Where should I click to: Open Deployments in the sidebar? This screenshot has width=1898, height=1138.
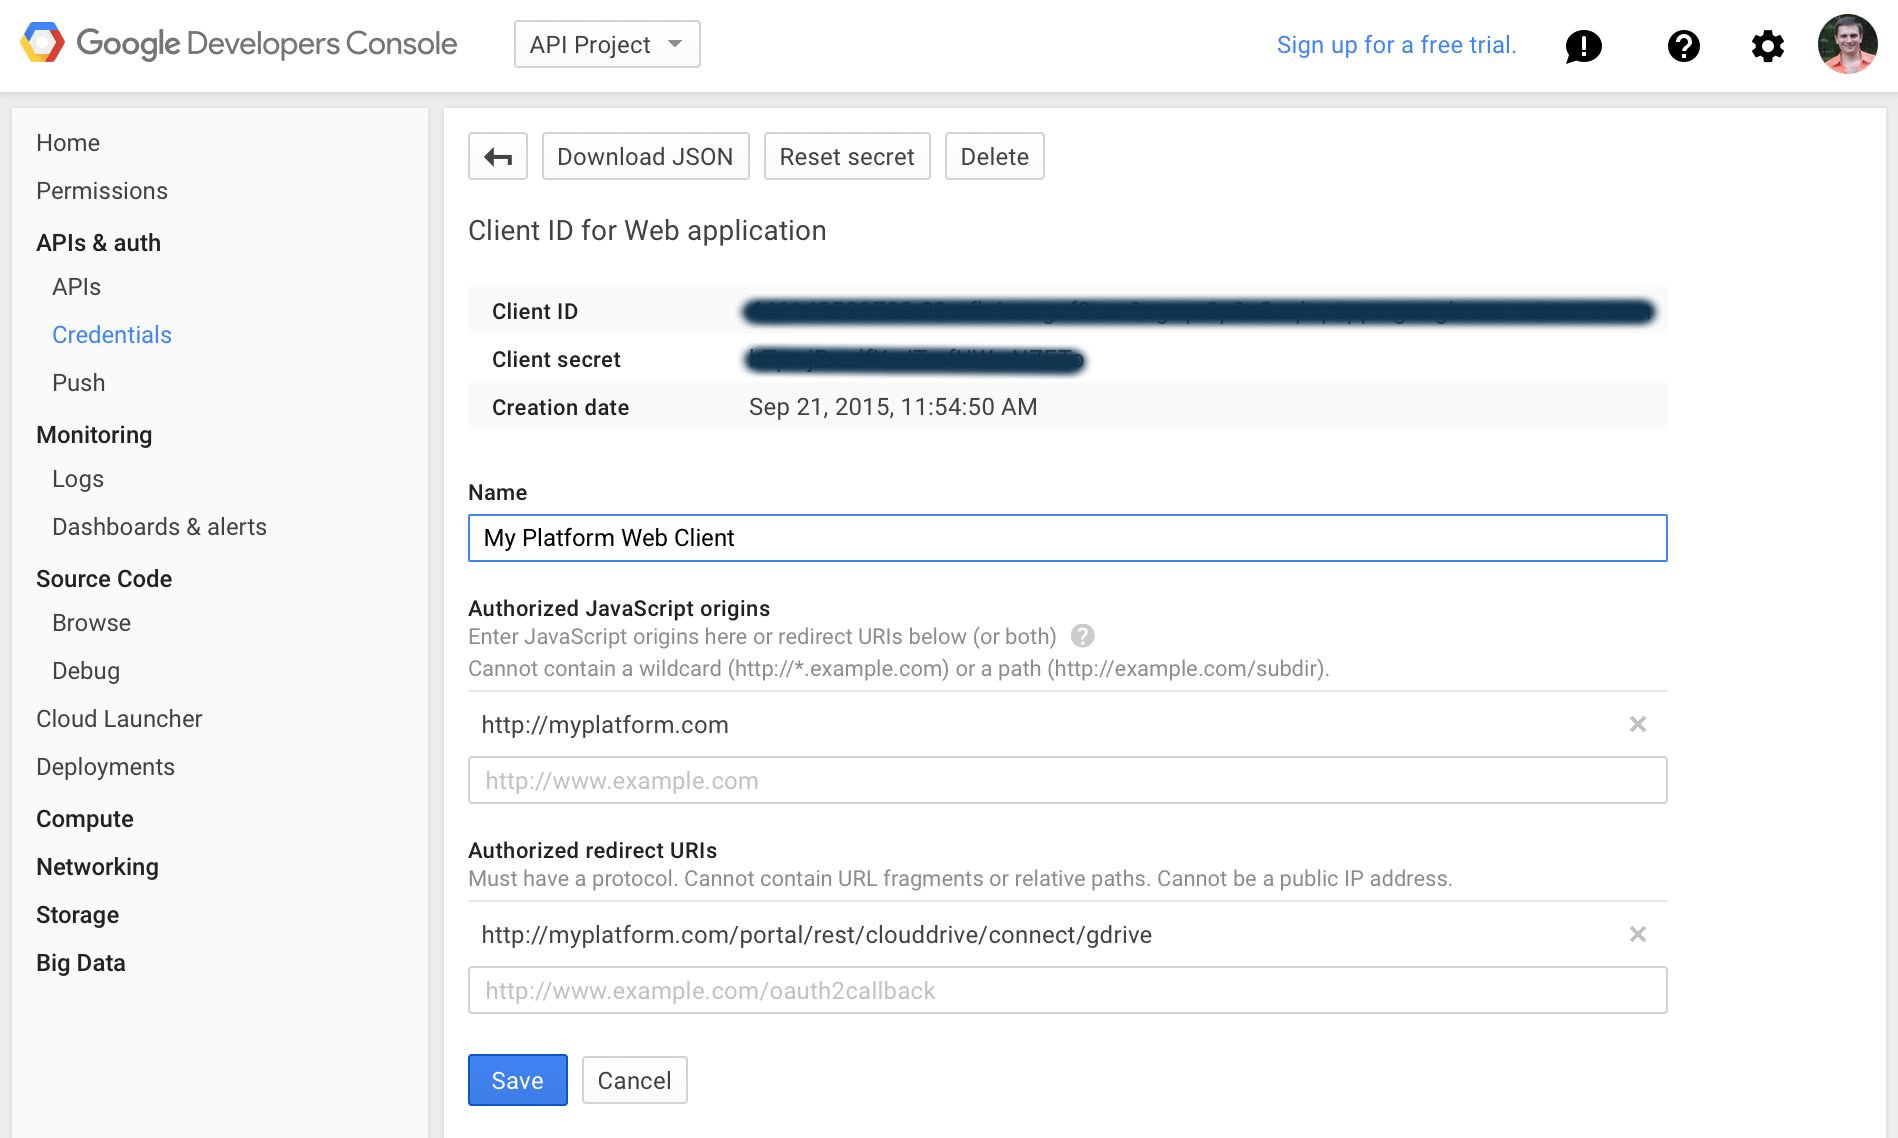pyautogui.click(x=105, y=767)
